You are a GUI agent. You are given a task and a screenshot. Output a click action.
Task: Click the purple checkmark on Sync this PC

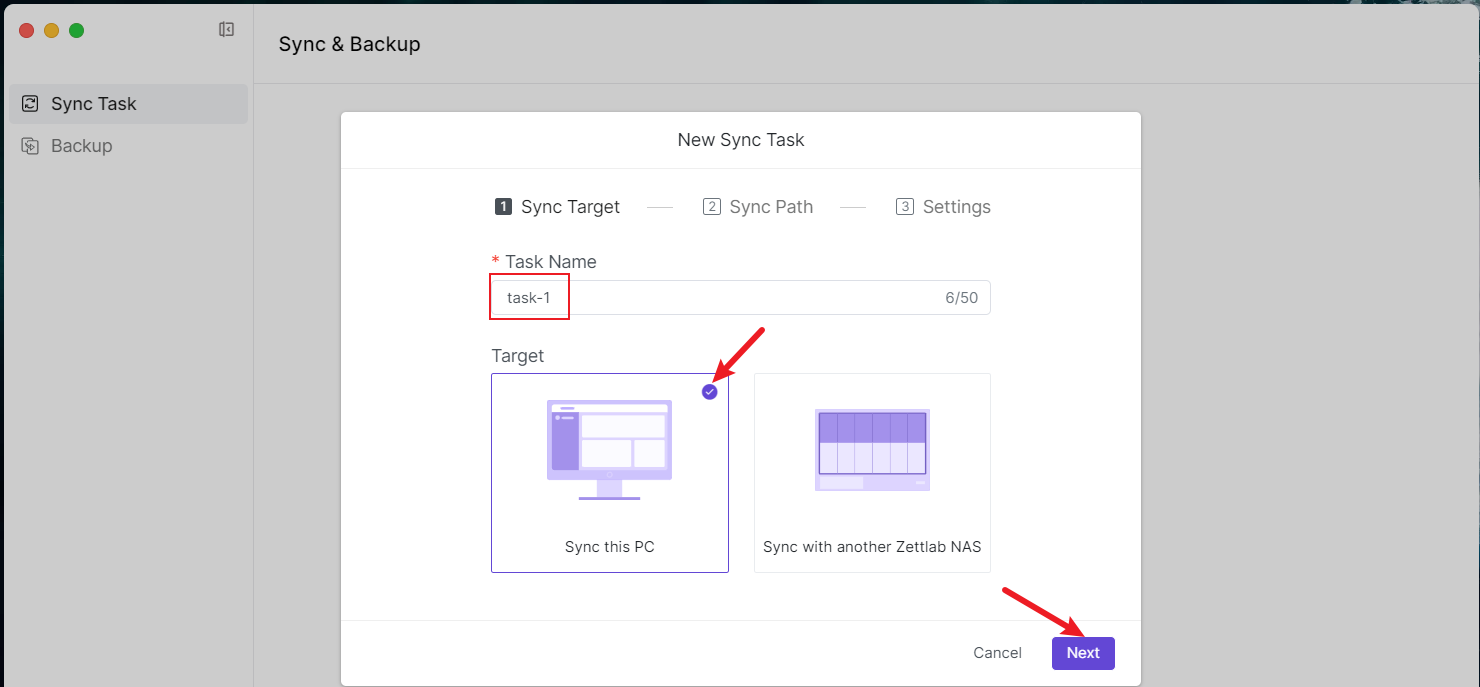tap(710, 392)
